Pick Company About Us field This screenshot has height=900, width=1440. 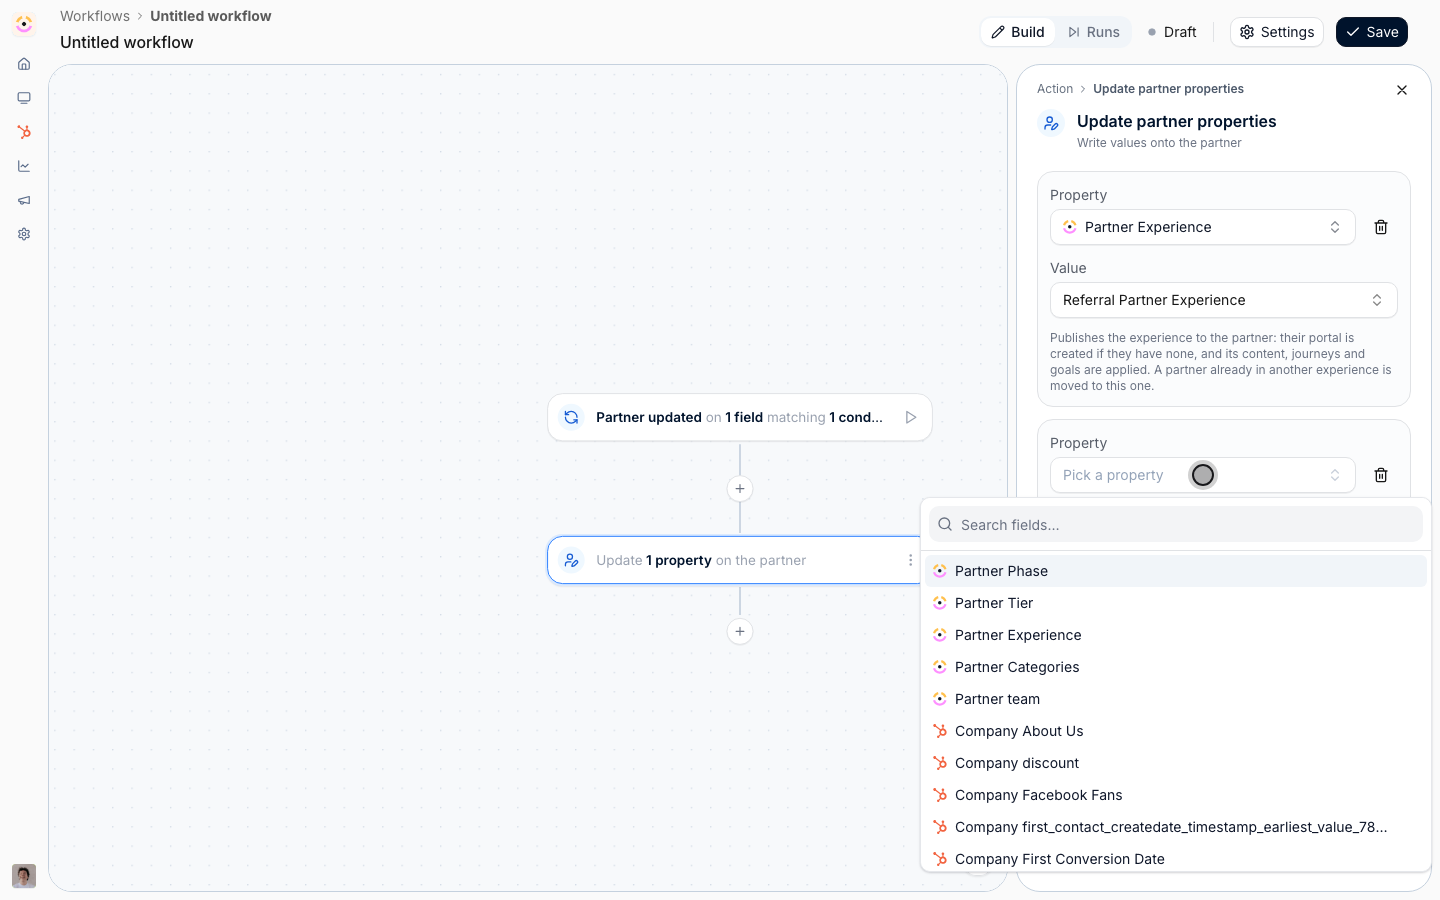click(x=1176, y=731)
